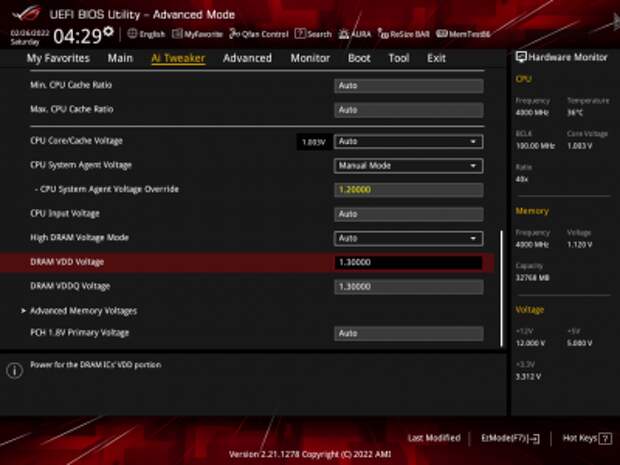Click Last Modified button
620x465 pixels.
pos(434,438)
